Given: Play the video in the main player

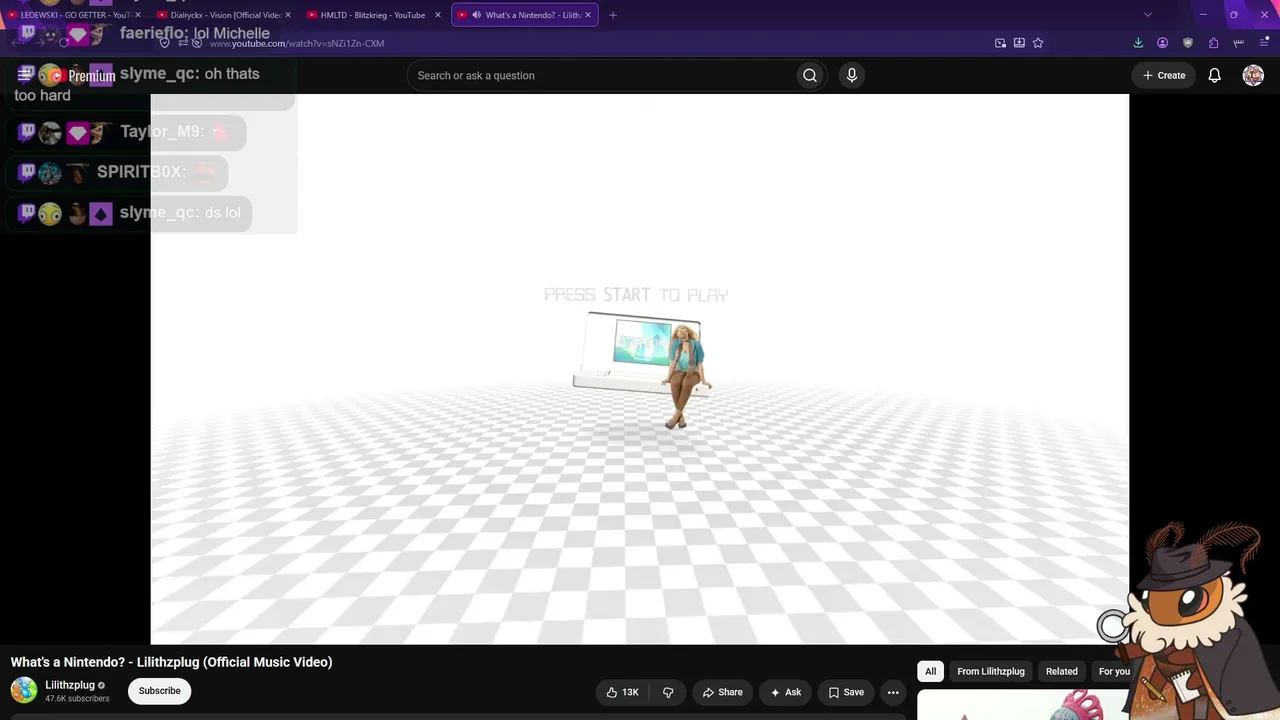Looking at the screenshot, I should (x=640, y=369).
